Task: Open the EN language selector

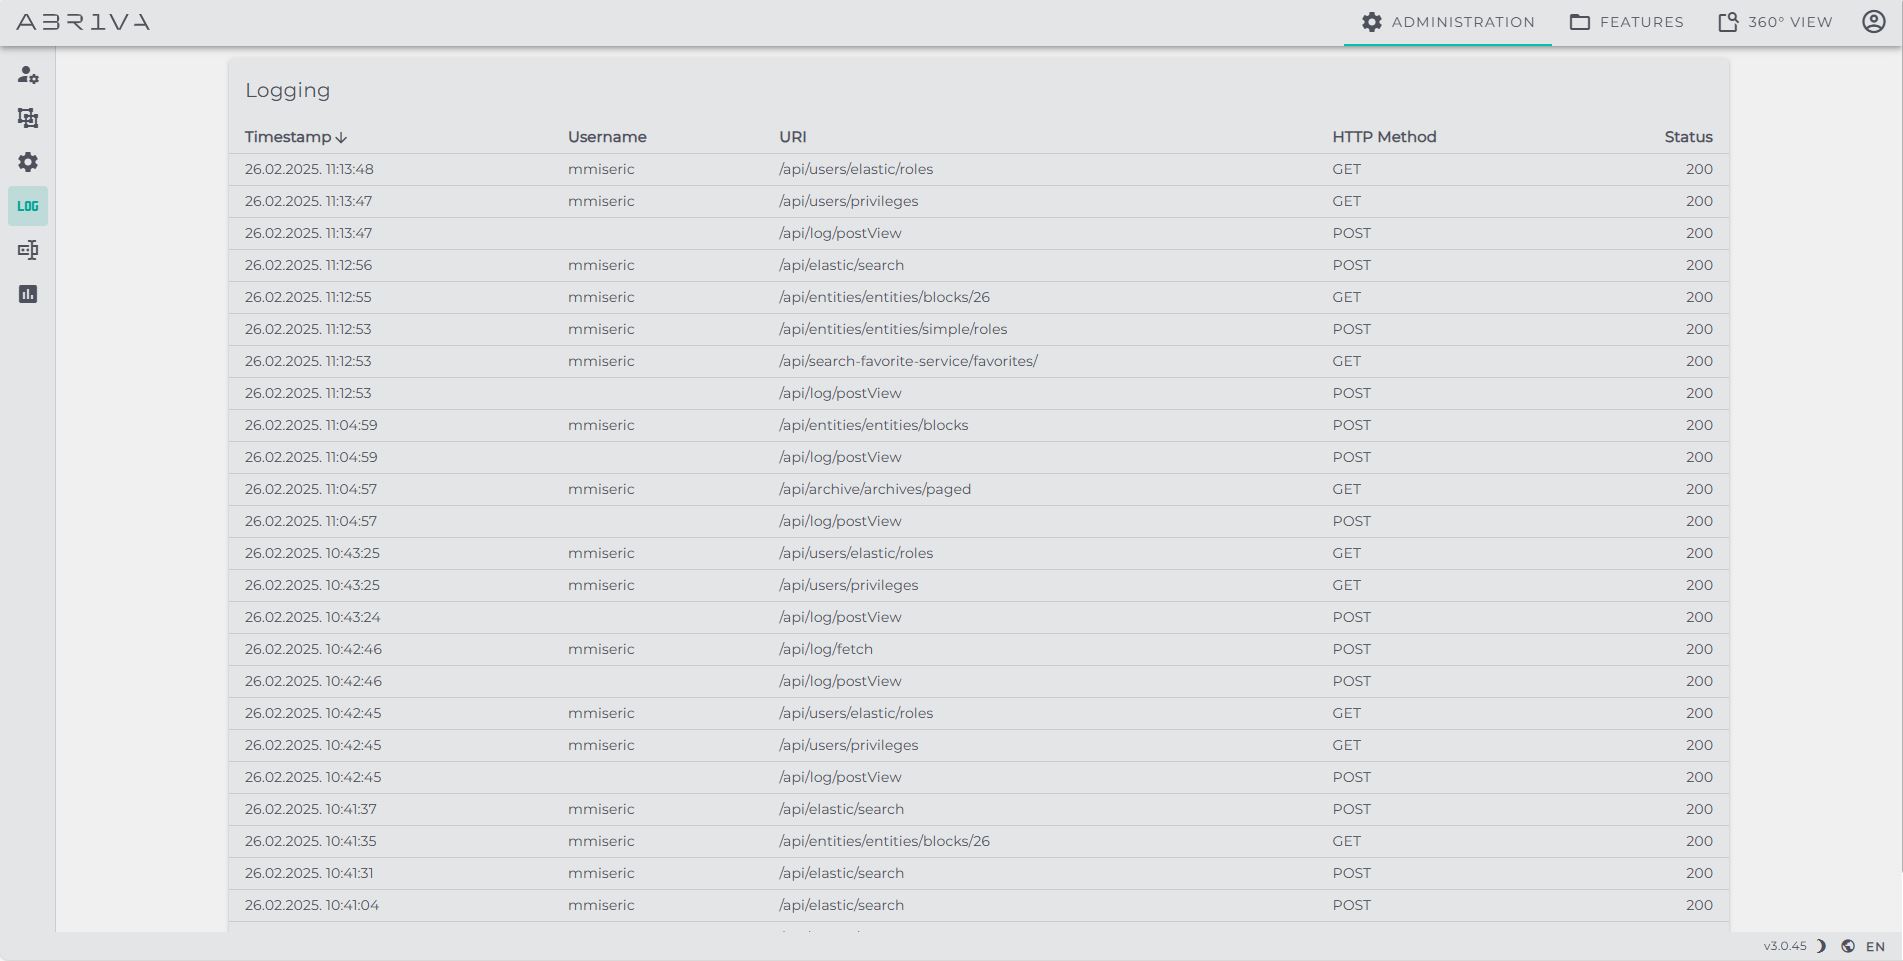Action: (x=1875, y=946)
